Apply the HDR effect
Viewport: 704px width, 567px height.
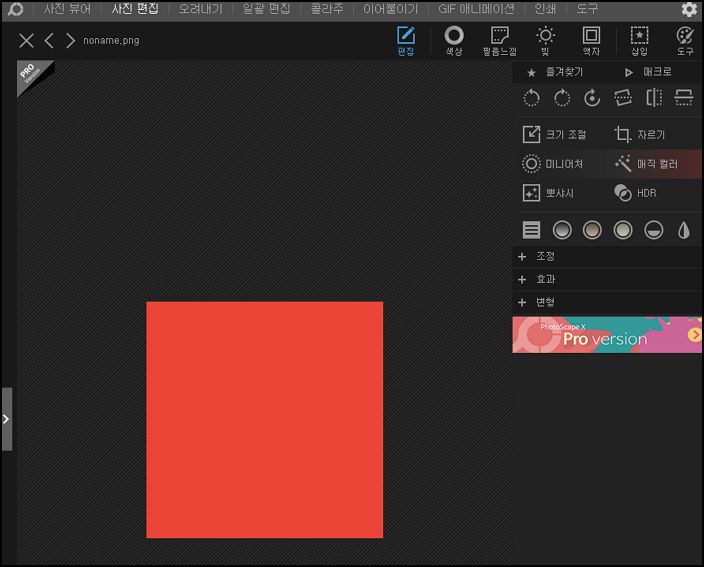635,193
